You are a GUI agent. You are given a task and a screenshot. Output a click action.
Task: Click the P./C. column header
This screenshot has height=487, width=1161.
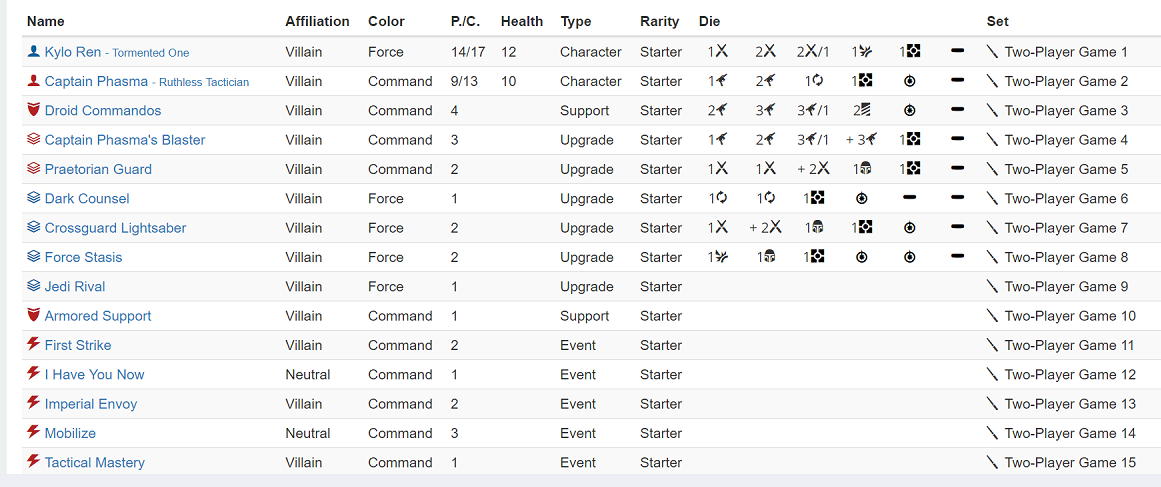466,21
